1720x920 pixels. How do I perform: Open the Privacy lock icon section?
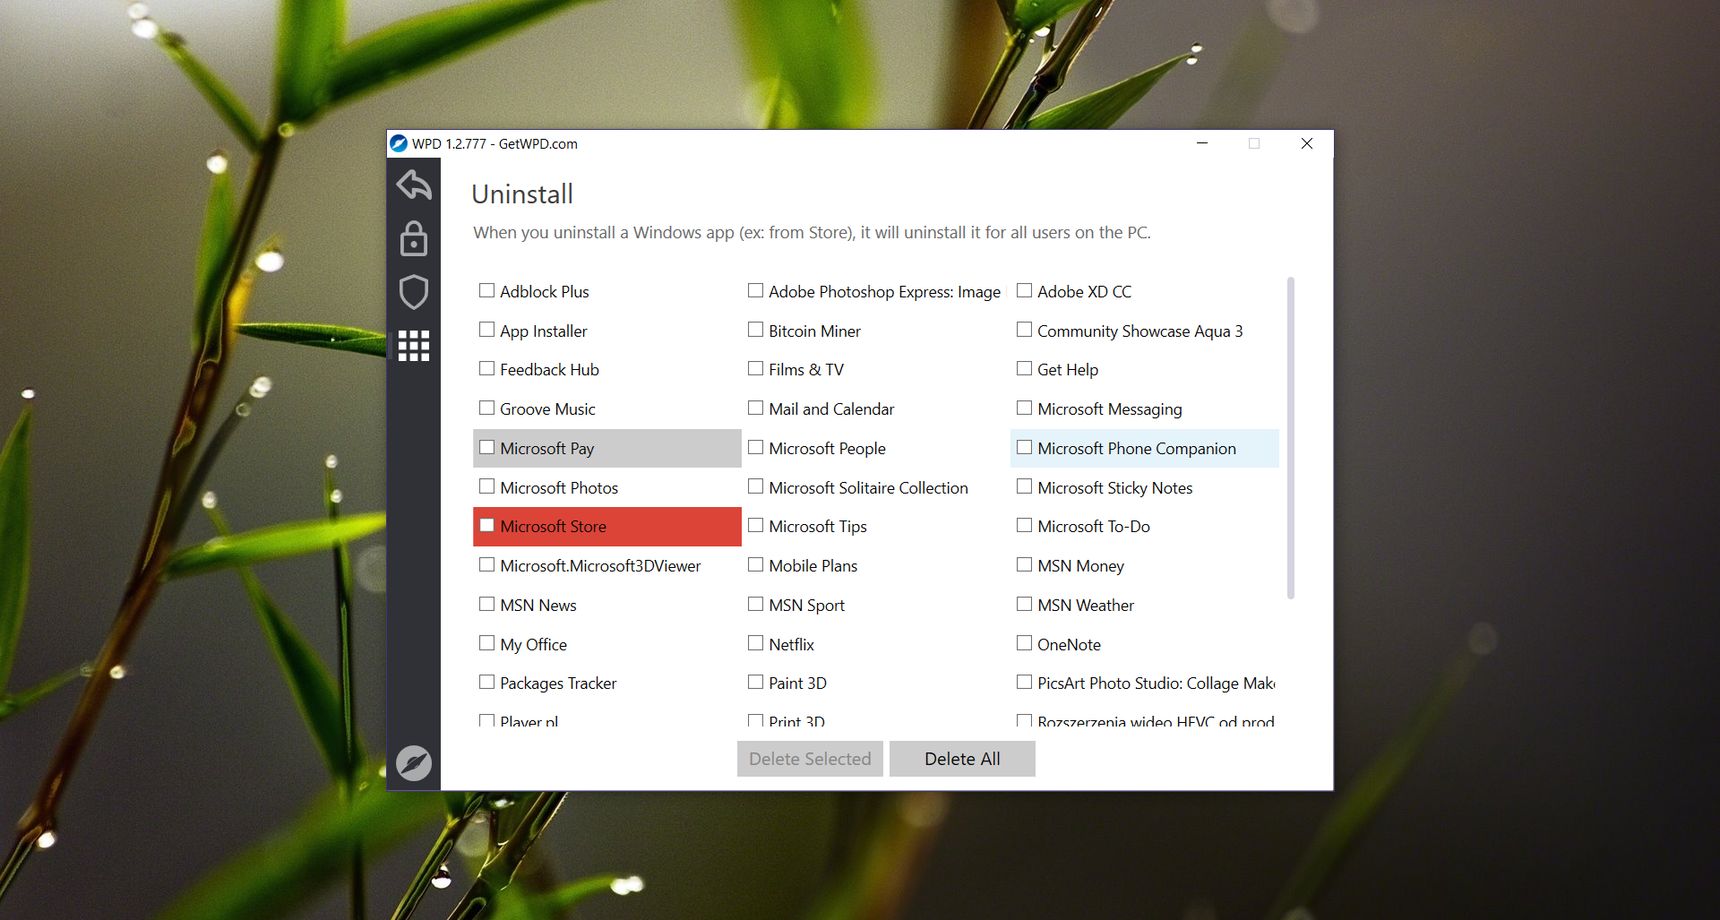coord(414,239)
